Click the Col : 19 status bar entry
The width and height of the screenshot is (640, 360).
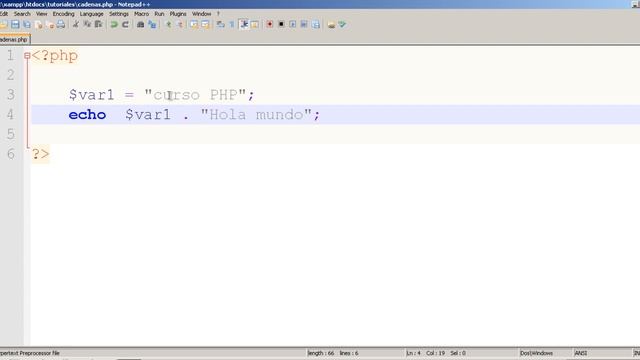[x=436, y=353]
